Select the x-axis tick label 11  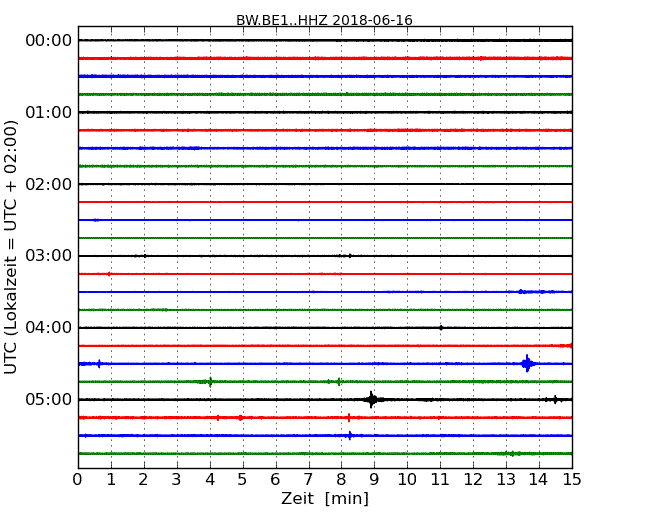coord(440,480)
